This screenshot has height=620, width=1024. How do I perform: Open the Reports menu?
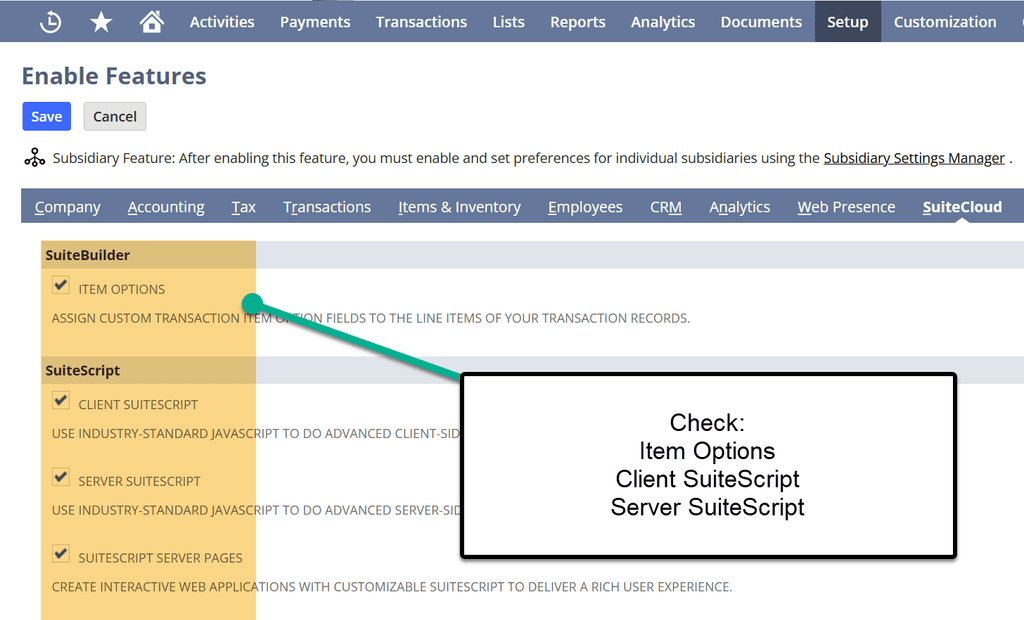(578, 22)
